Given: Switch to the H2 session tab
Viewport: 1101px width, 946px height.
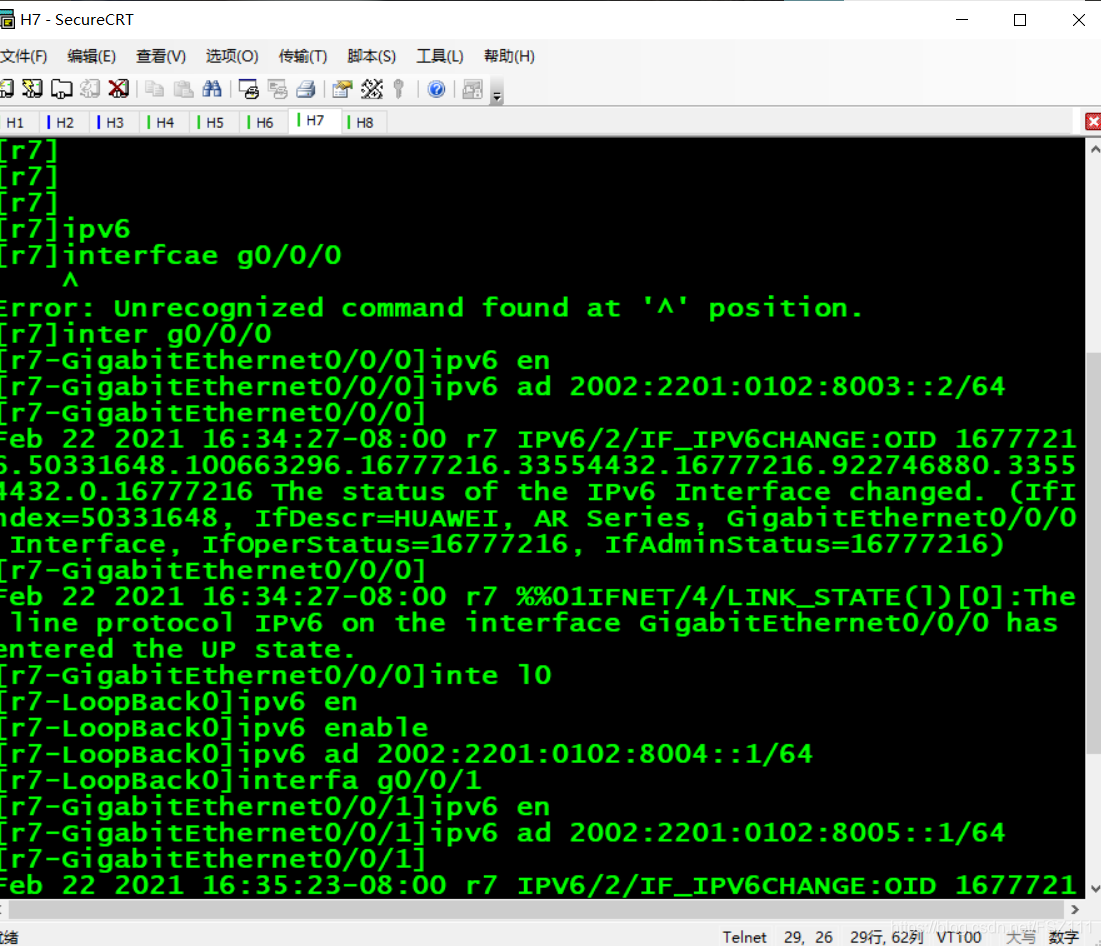Looking at the screenshot, I should 65,122.
